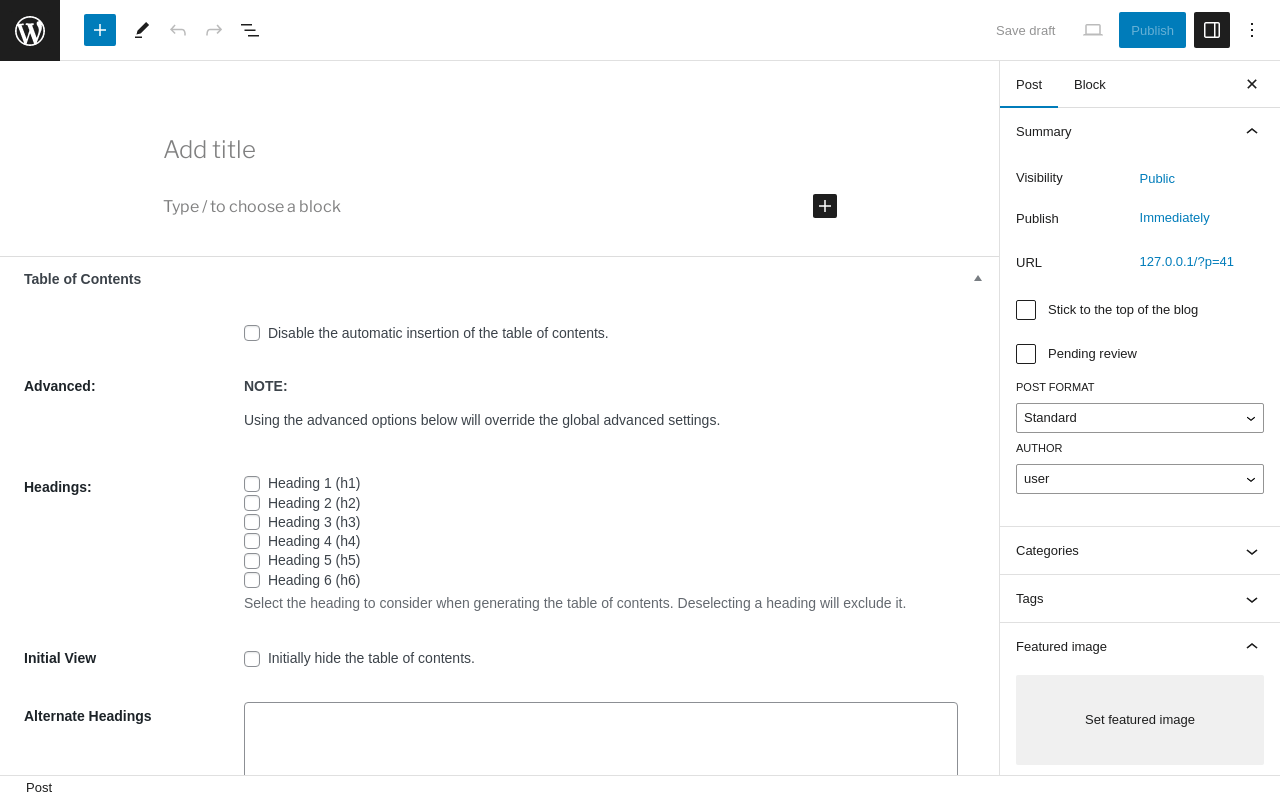Select the Tools pencil icon

click(142, 30)
